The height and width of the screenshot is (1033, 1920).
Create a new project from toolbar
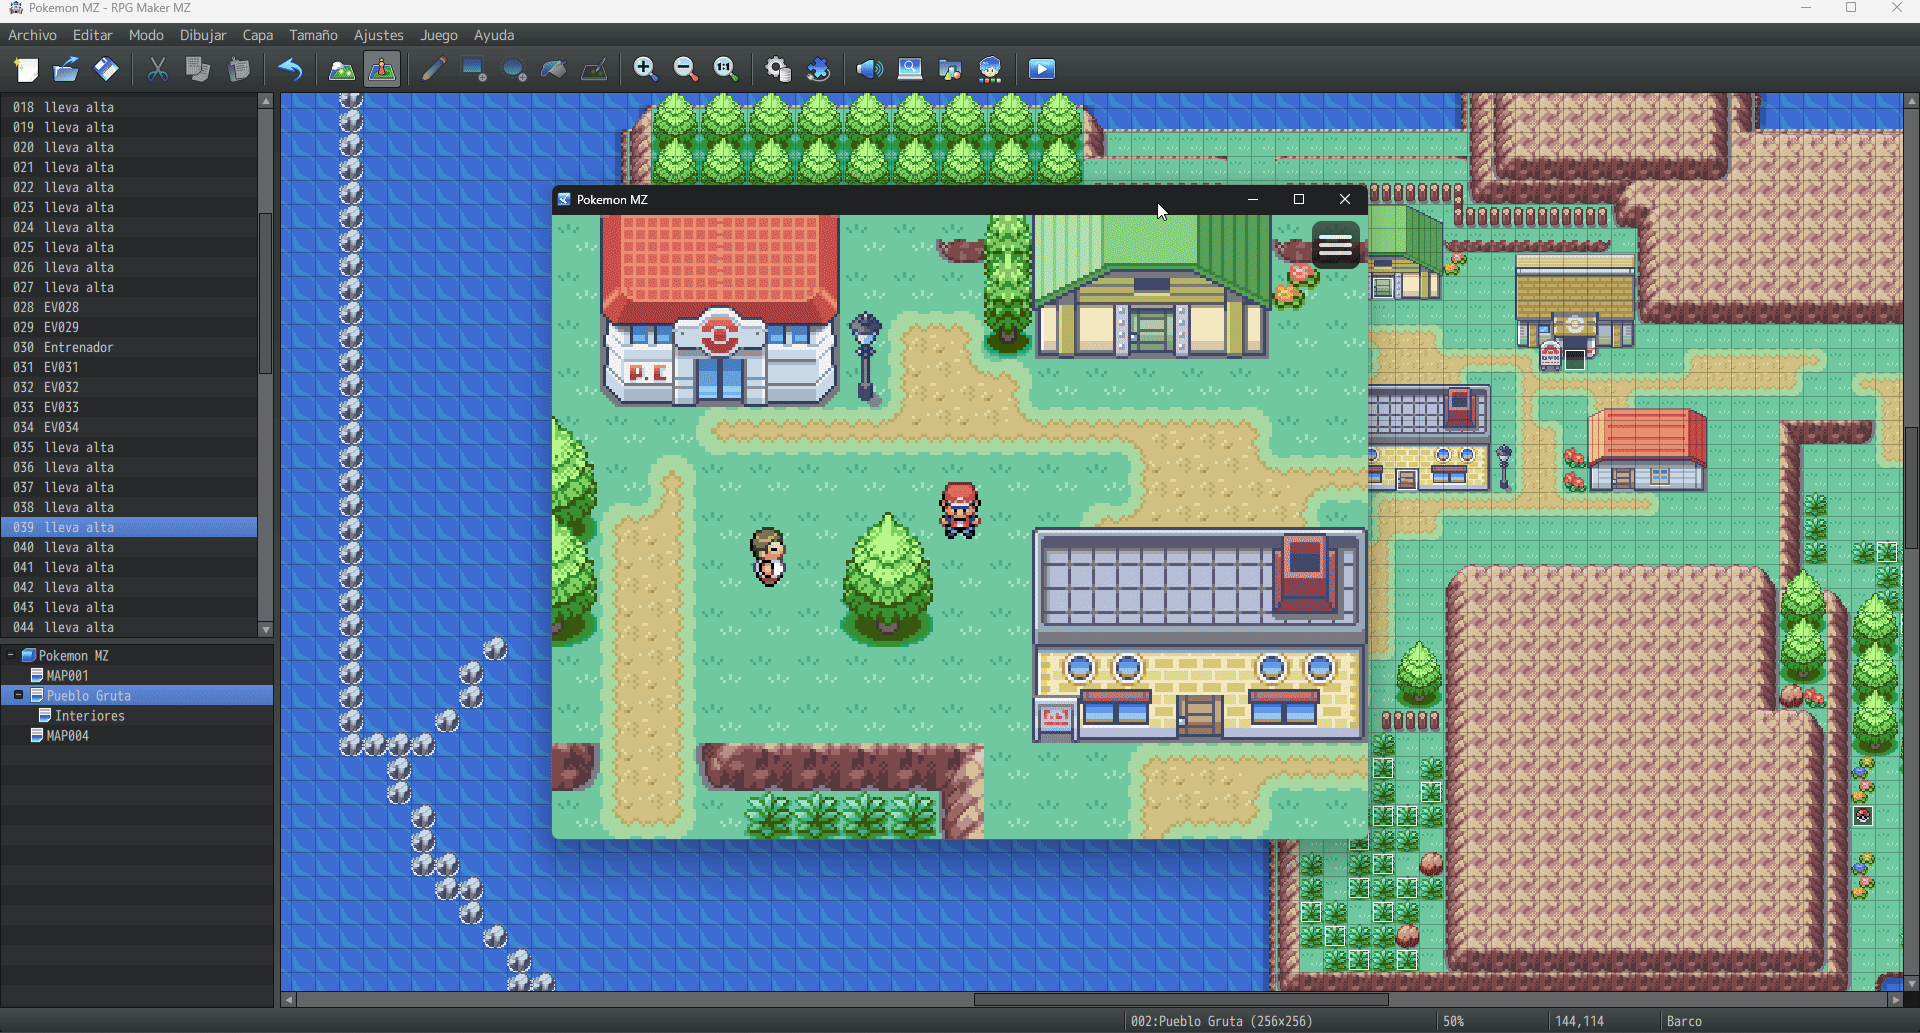26,69
